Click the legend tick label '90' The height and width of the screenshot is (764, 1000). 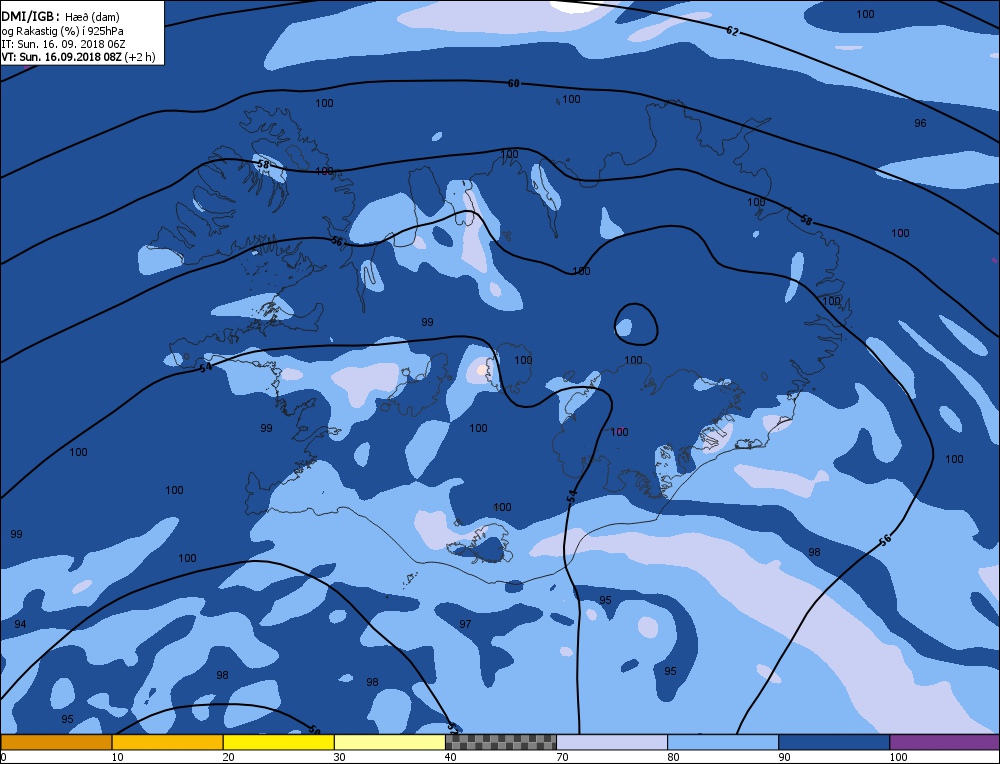784,757
